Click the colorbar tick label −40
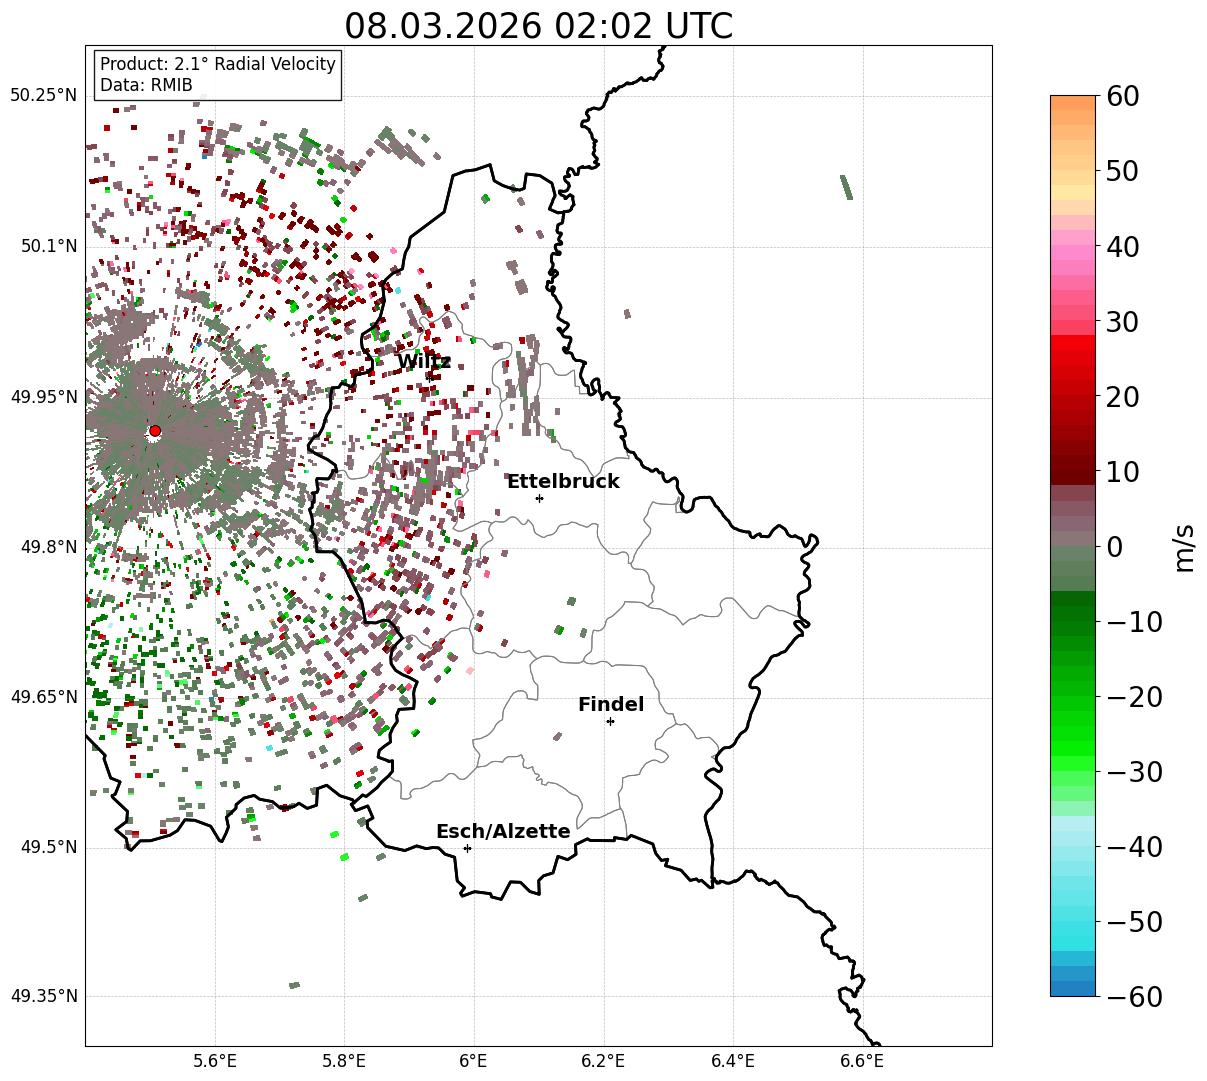The width and height of the screenshot is (1207, 1081). coord(1135,847)
